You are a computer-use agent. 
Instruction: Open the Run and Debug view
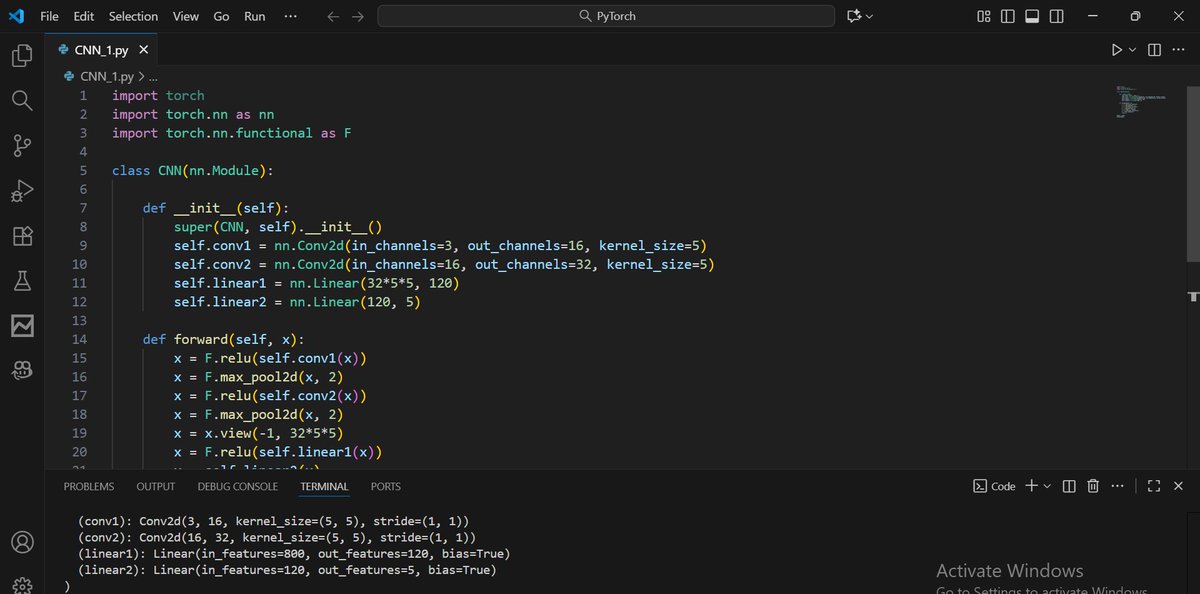pos(22,191)
